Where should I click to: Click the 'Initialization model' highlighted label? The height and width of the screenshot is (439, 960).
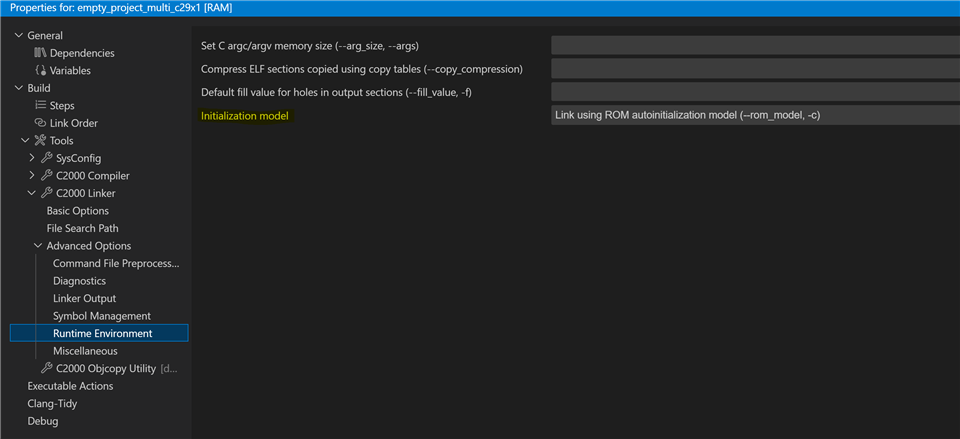[244, 115]
